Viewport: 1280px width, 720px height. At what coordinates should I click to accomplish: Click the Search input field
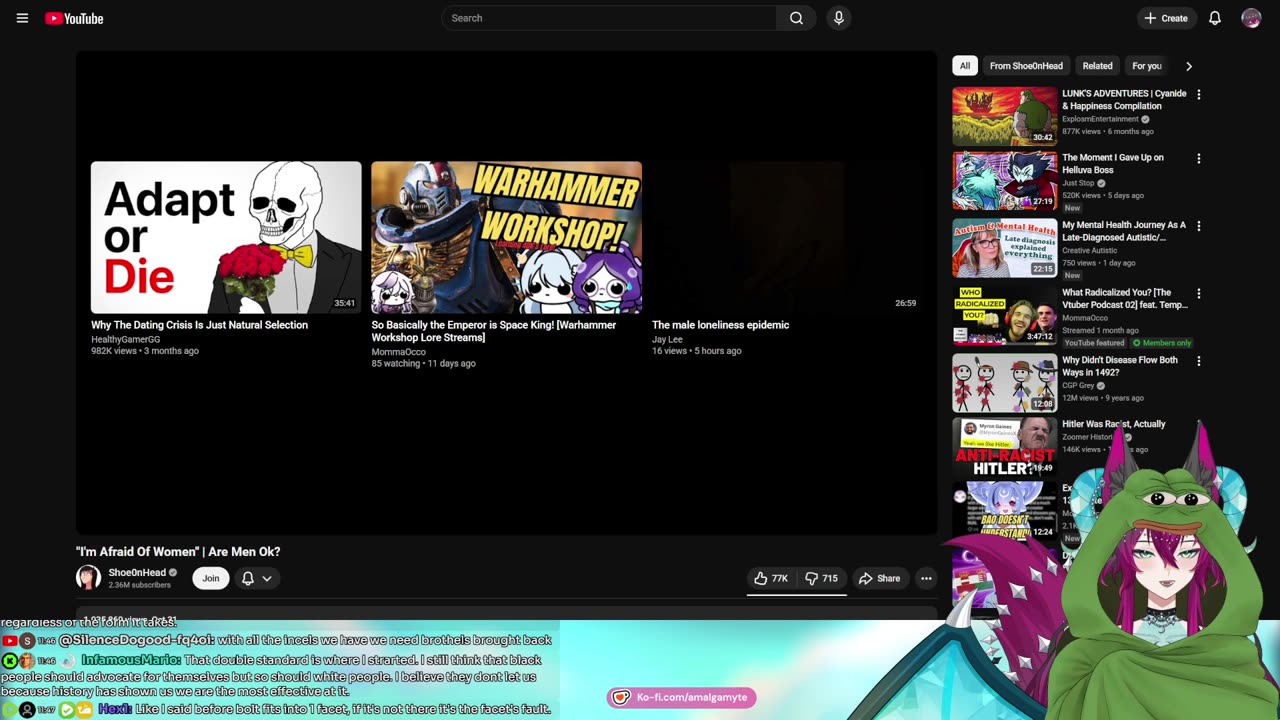608,18
